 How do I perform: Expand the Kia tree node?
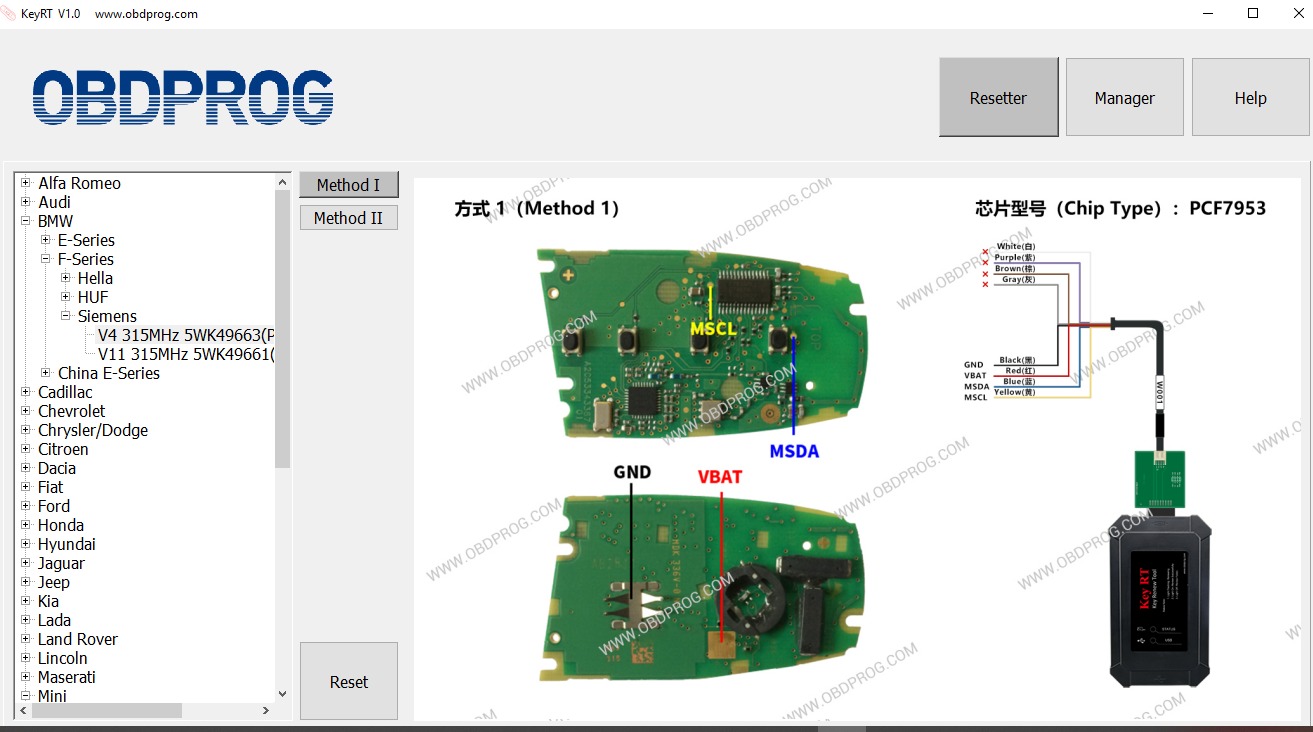tap(26, 601)
